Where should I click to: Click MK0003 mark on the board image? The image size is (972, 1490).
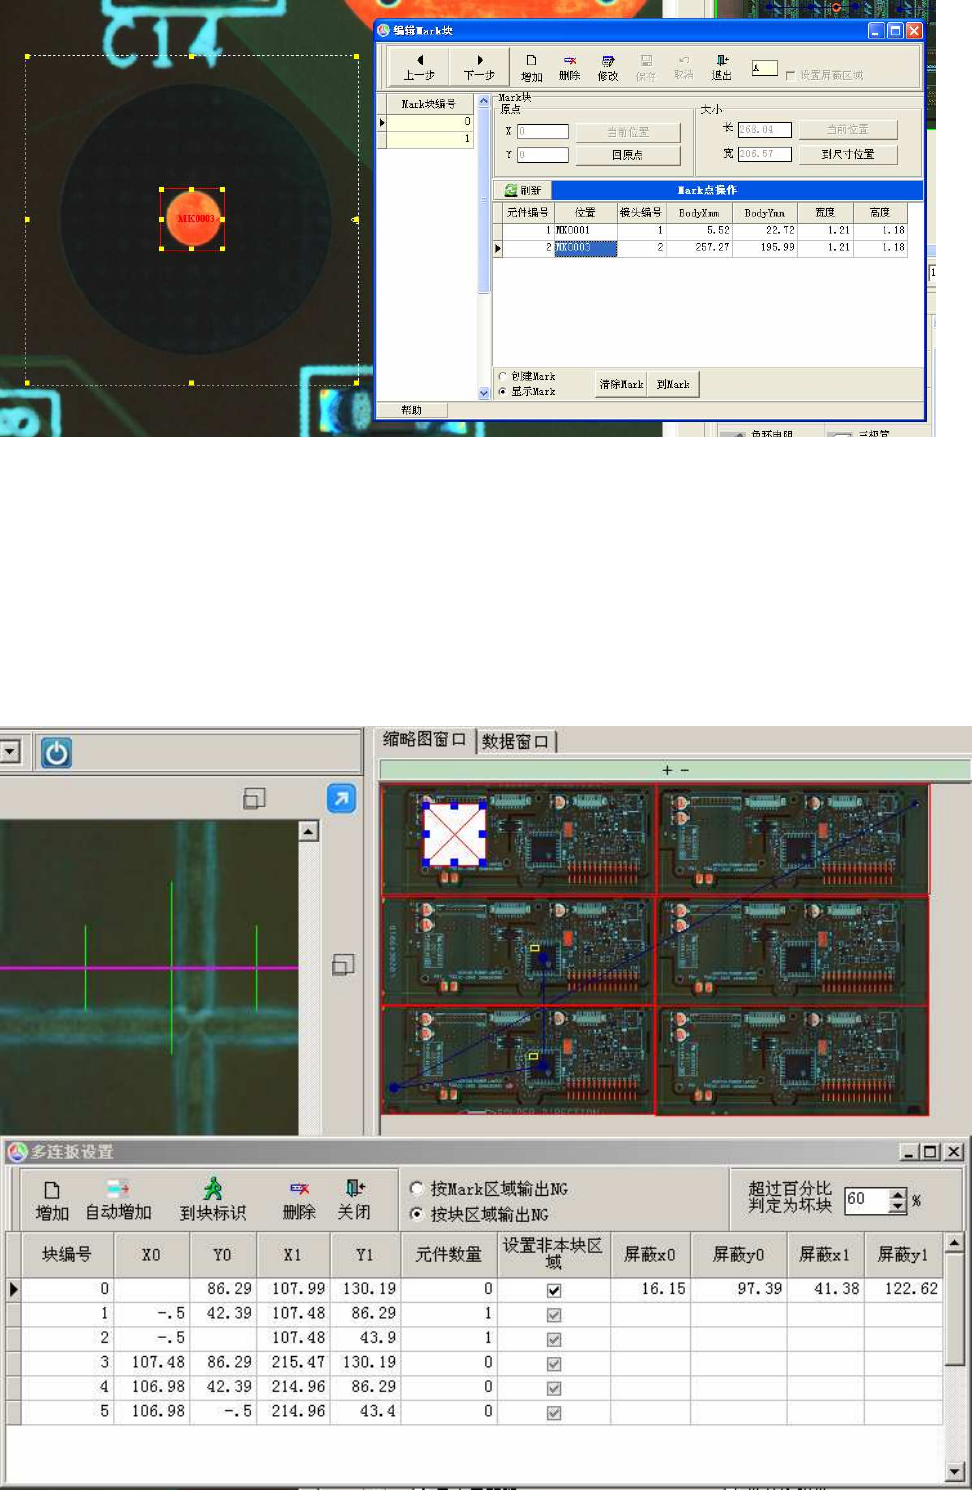pos(192,219)
